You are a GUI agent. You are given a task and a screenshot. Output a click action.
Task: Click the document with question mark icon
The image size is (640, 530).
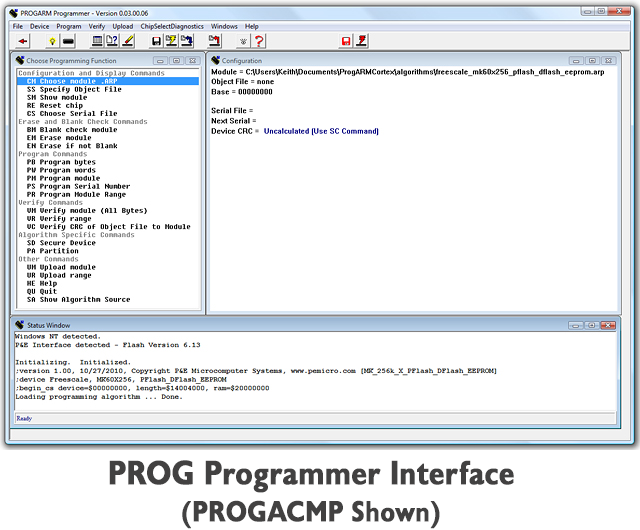(x=112, y=41)
